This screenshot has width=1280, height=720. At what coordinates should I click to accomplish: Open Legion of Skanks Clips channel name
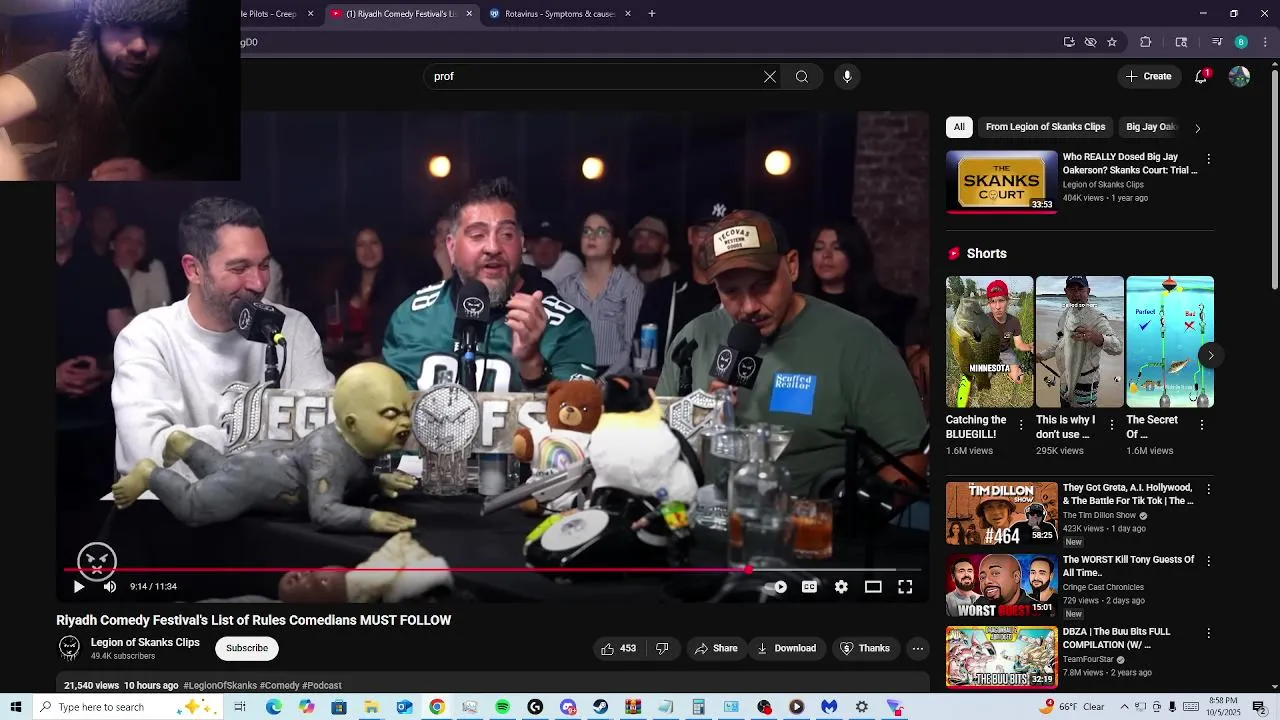tap(145, 642)
